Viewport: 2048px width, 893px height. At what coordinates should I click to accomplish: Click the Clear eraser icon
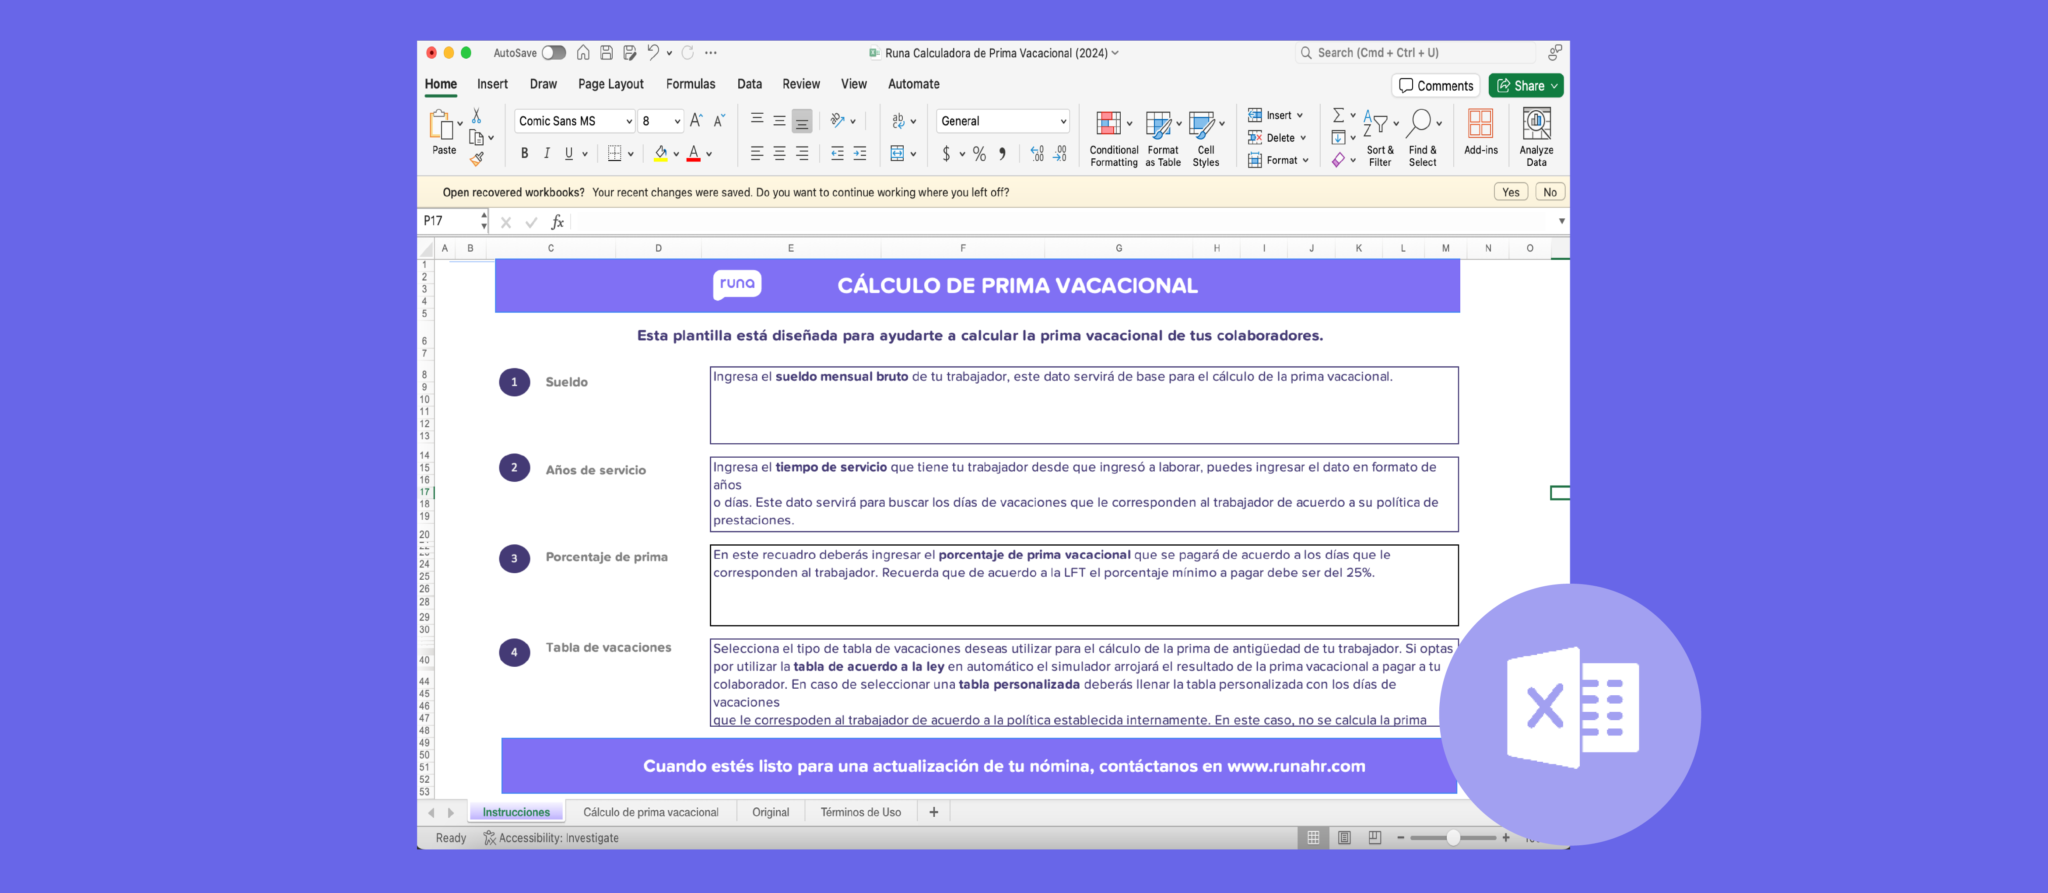pyautogui.click(x=1338, y=160)
